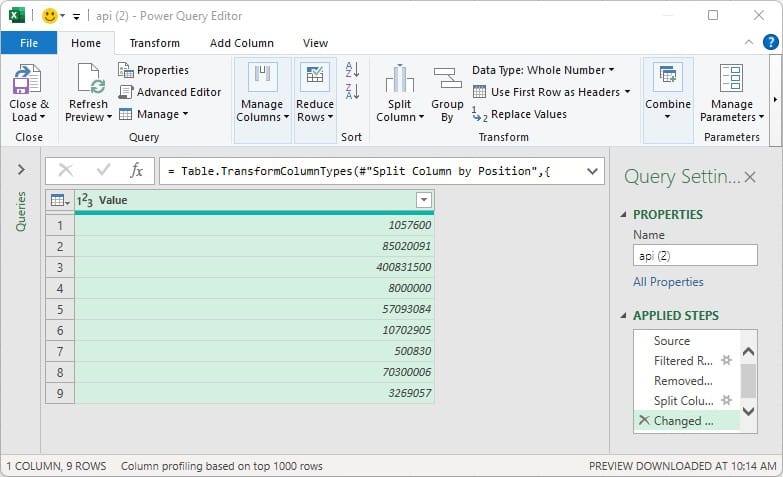The height and width of the screenshot is (477, 783).
Task: Open the Value column filter dropdown
Action: click(x=423, y=200)
